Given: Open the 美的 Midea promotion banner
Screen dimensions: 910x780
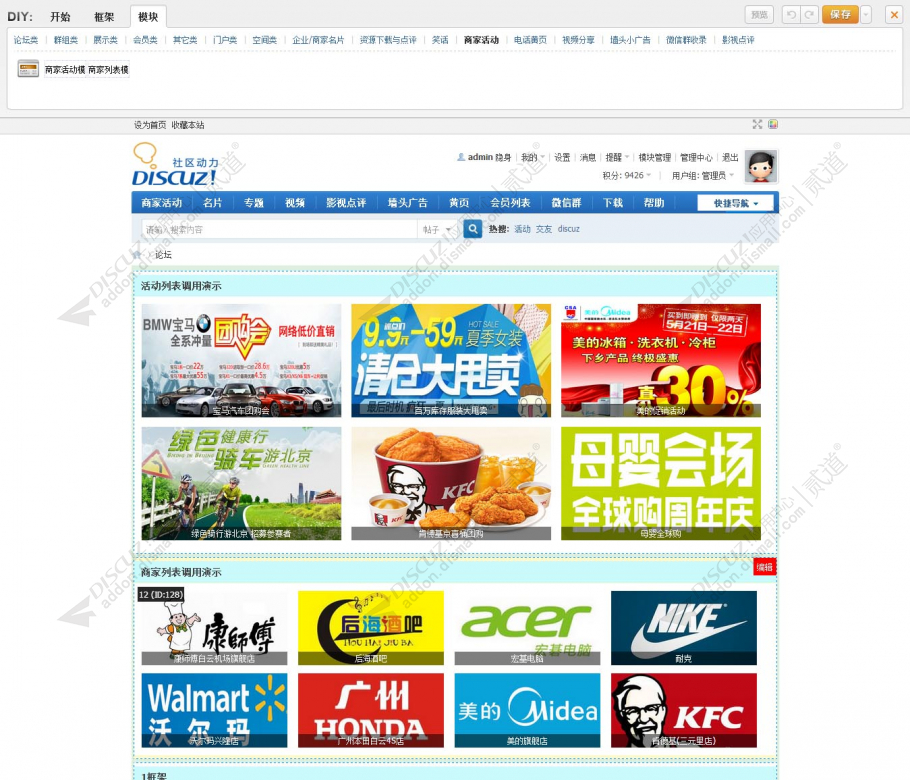Looking at the screenshot, I should click(x=660, y=360).
